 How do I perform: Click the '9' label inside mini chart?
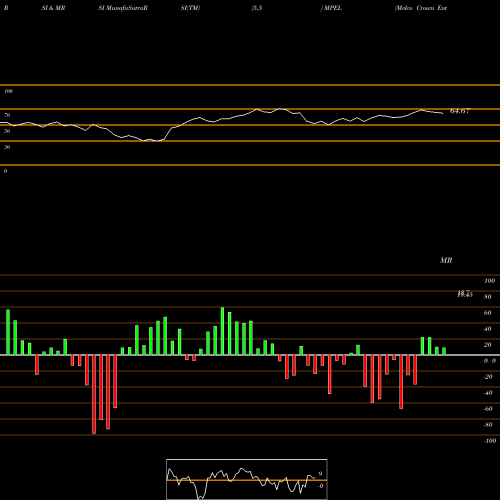(320, 474)
